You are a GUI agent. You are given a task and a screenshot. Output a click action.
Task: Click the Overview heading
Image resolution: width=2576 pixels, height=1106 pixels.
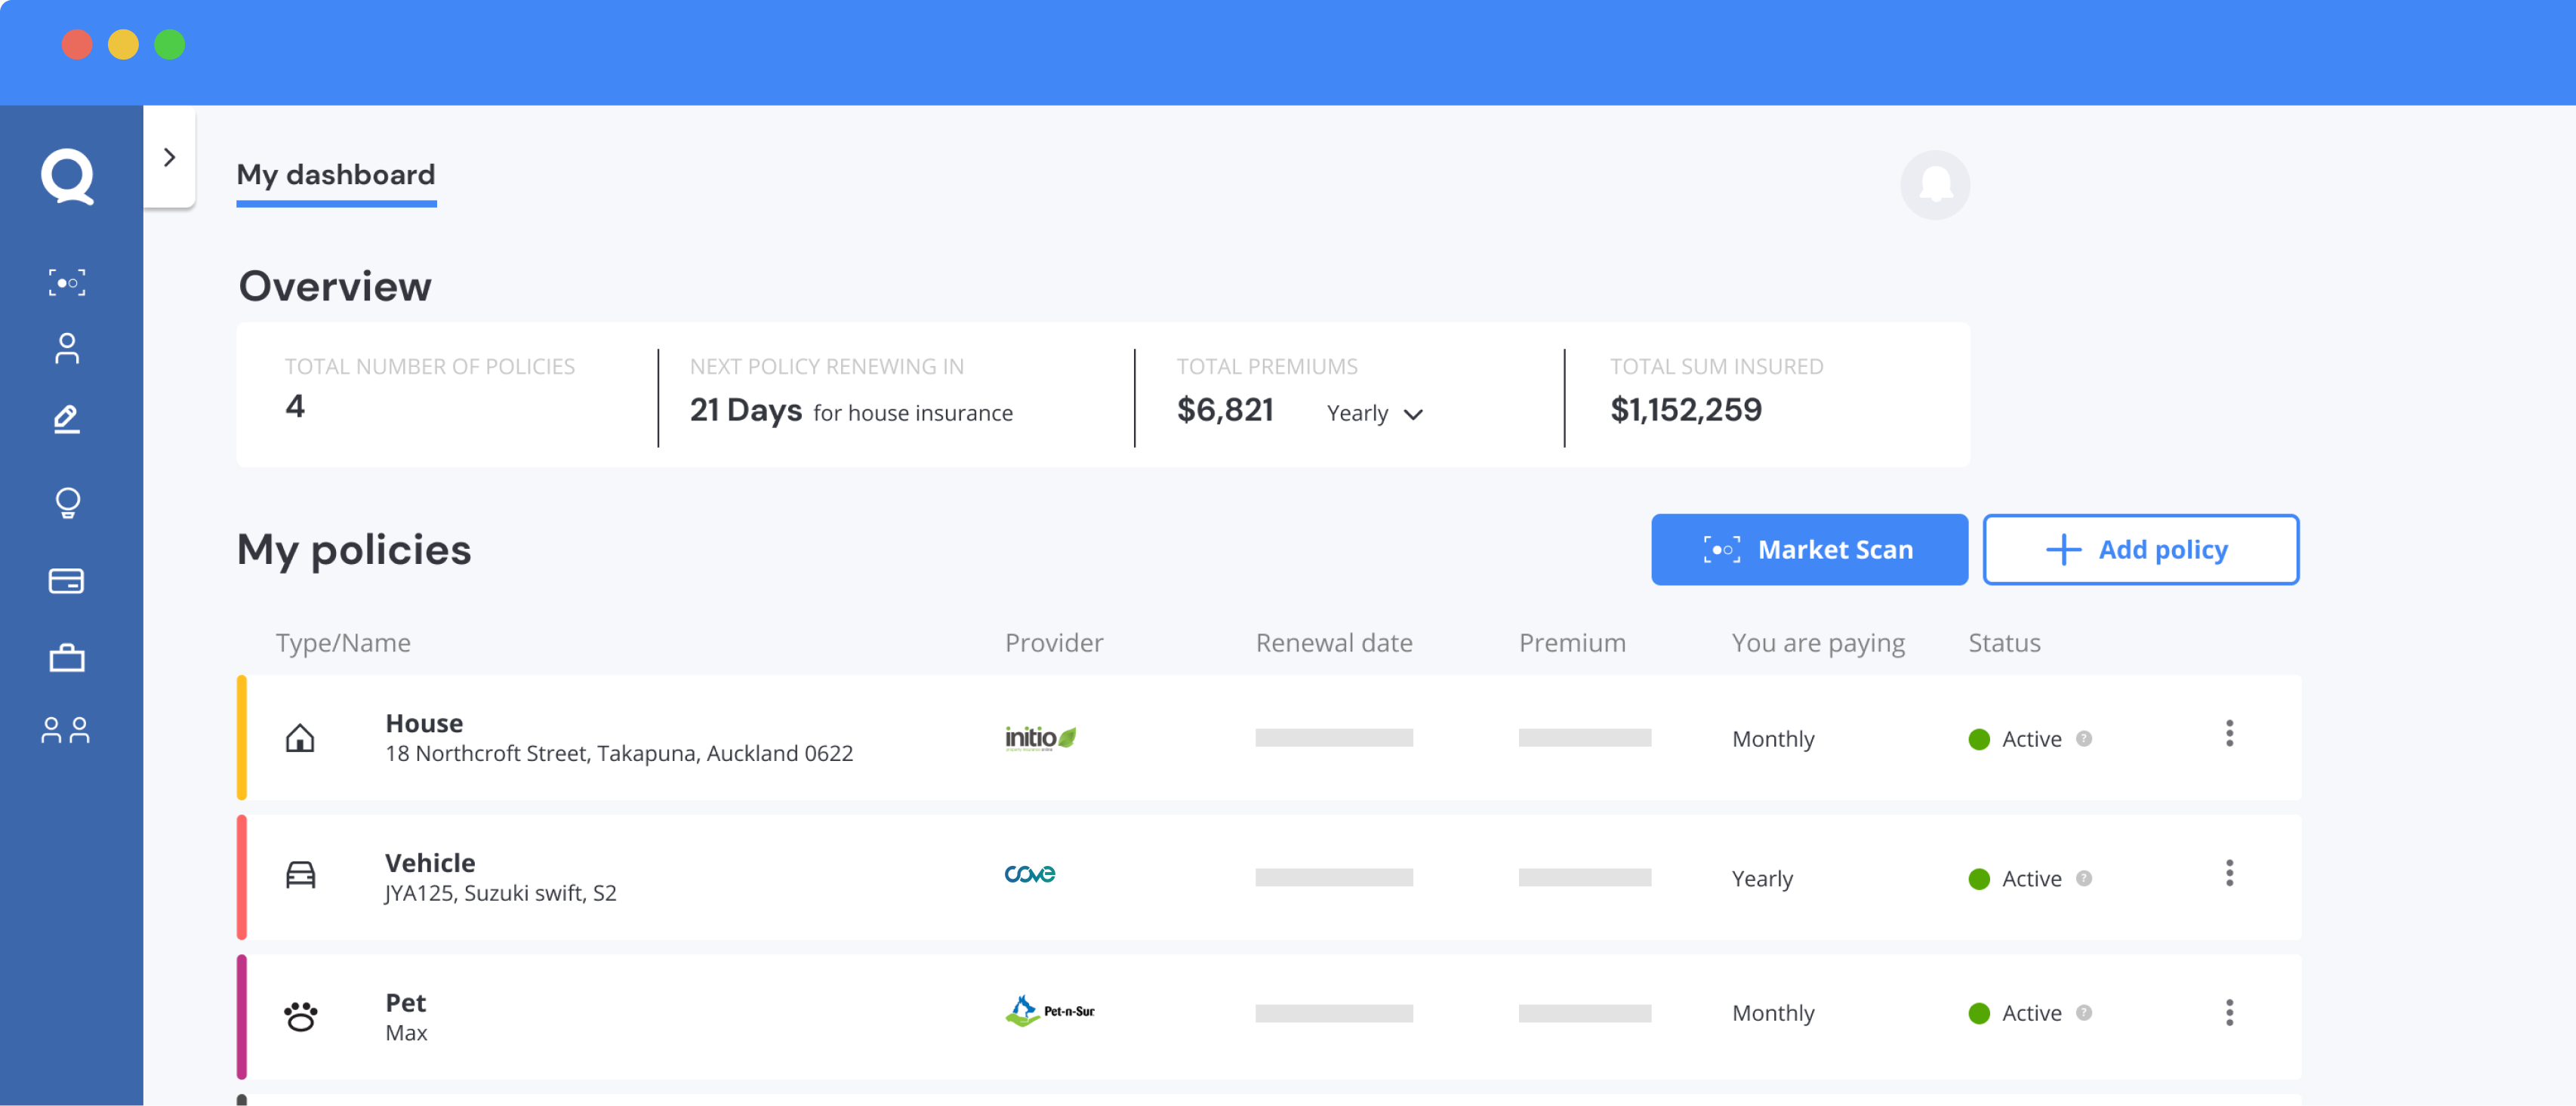click(x=335, y=286)
